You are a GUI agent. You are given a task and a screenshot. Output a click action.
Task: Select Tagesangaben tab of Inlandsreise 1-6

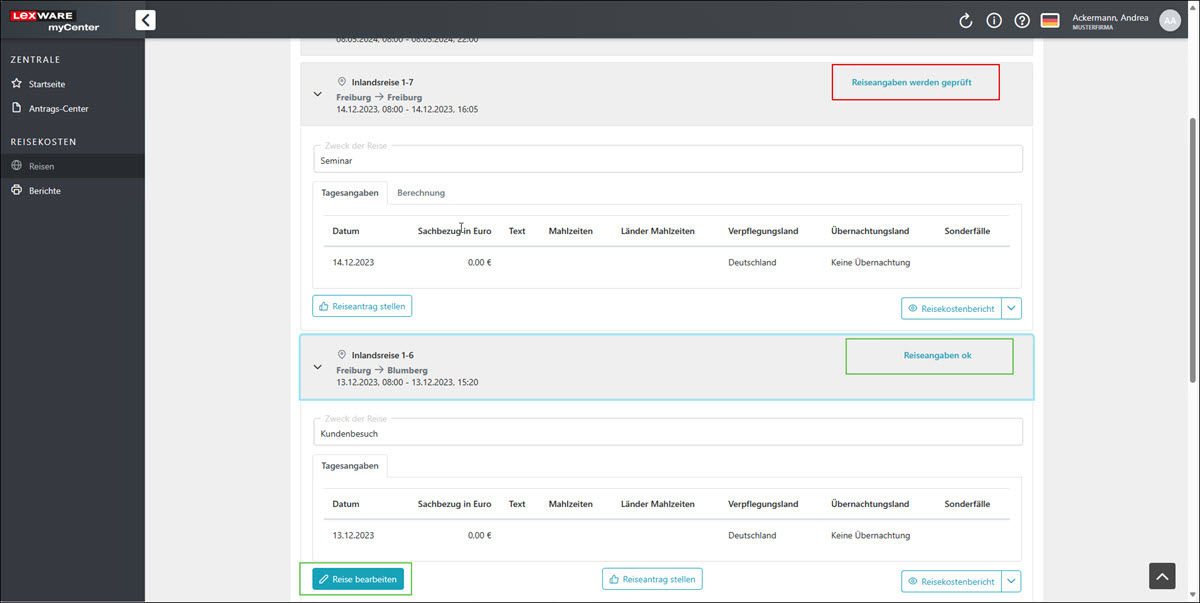pyautogui.click(x=349, y=465)
